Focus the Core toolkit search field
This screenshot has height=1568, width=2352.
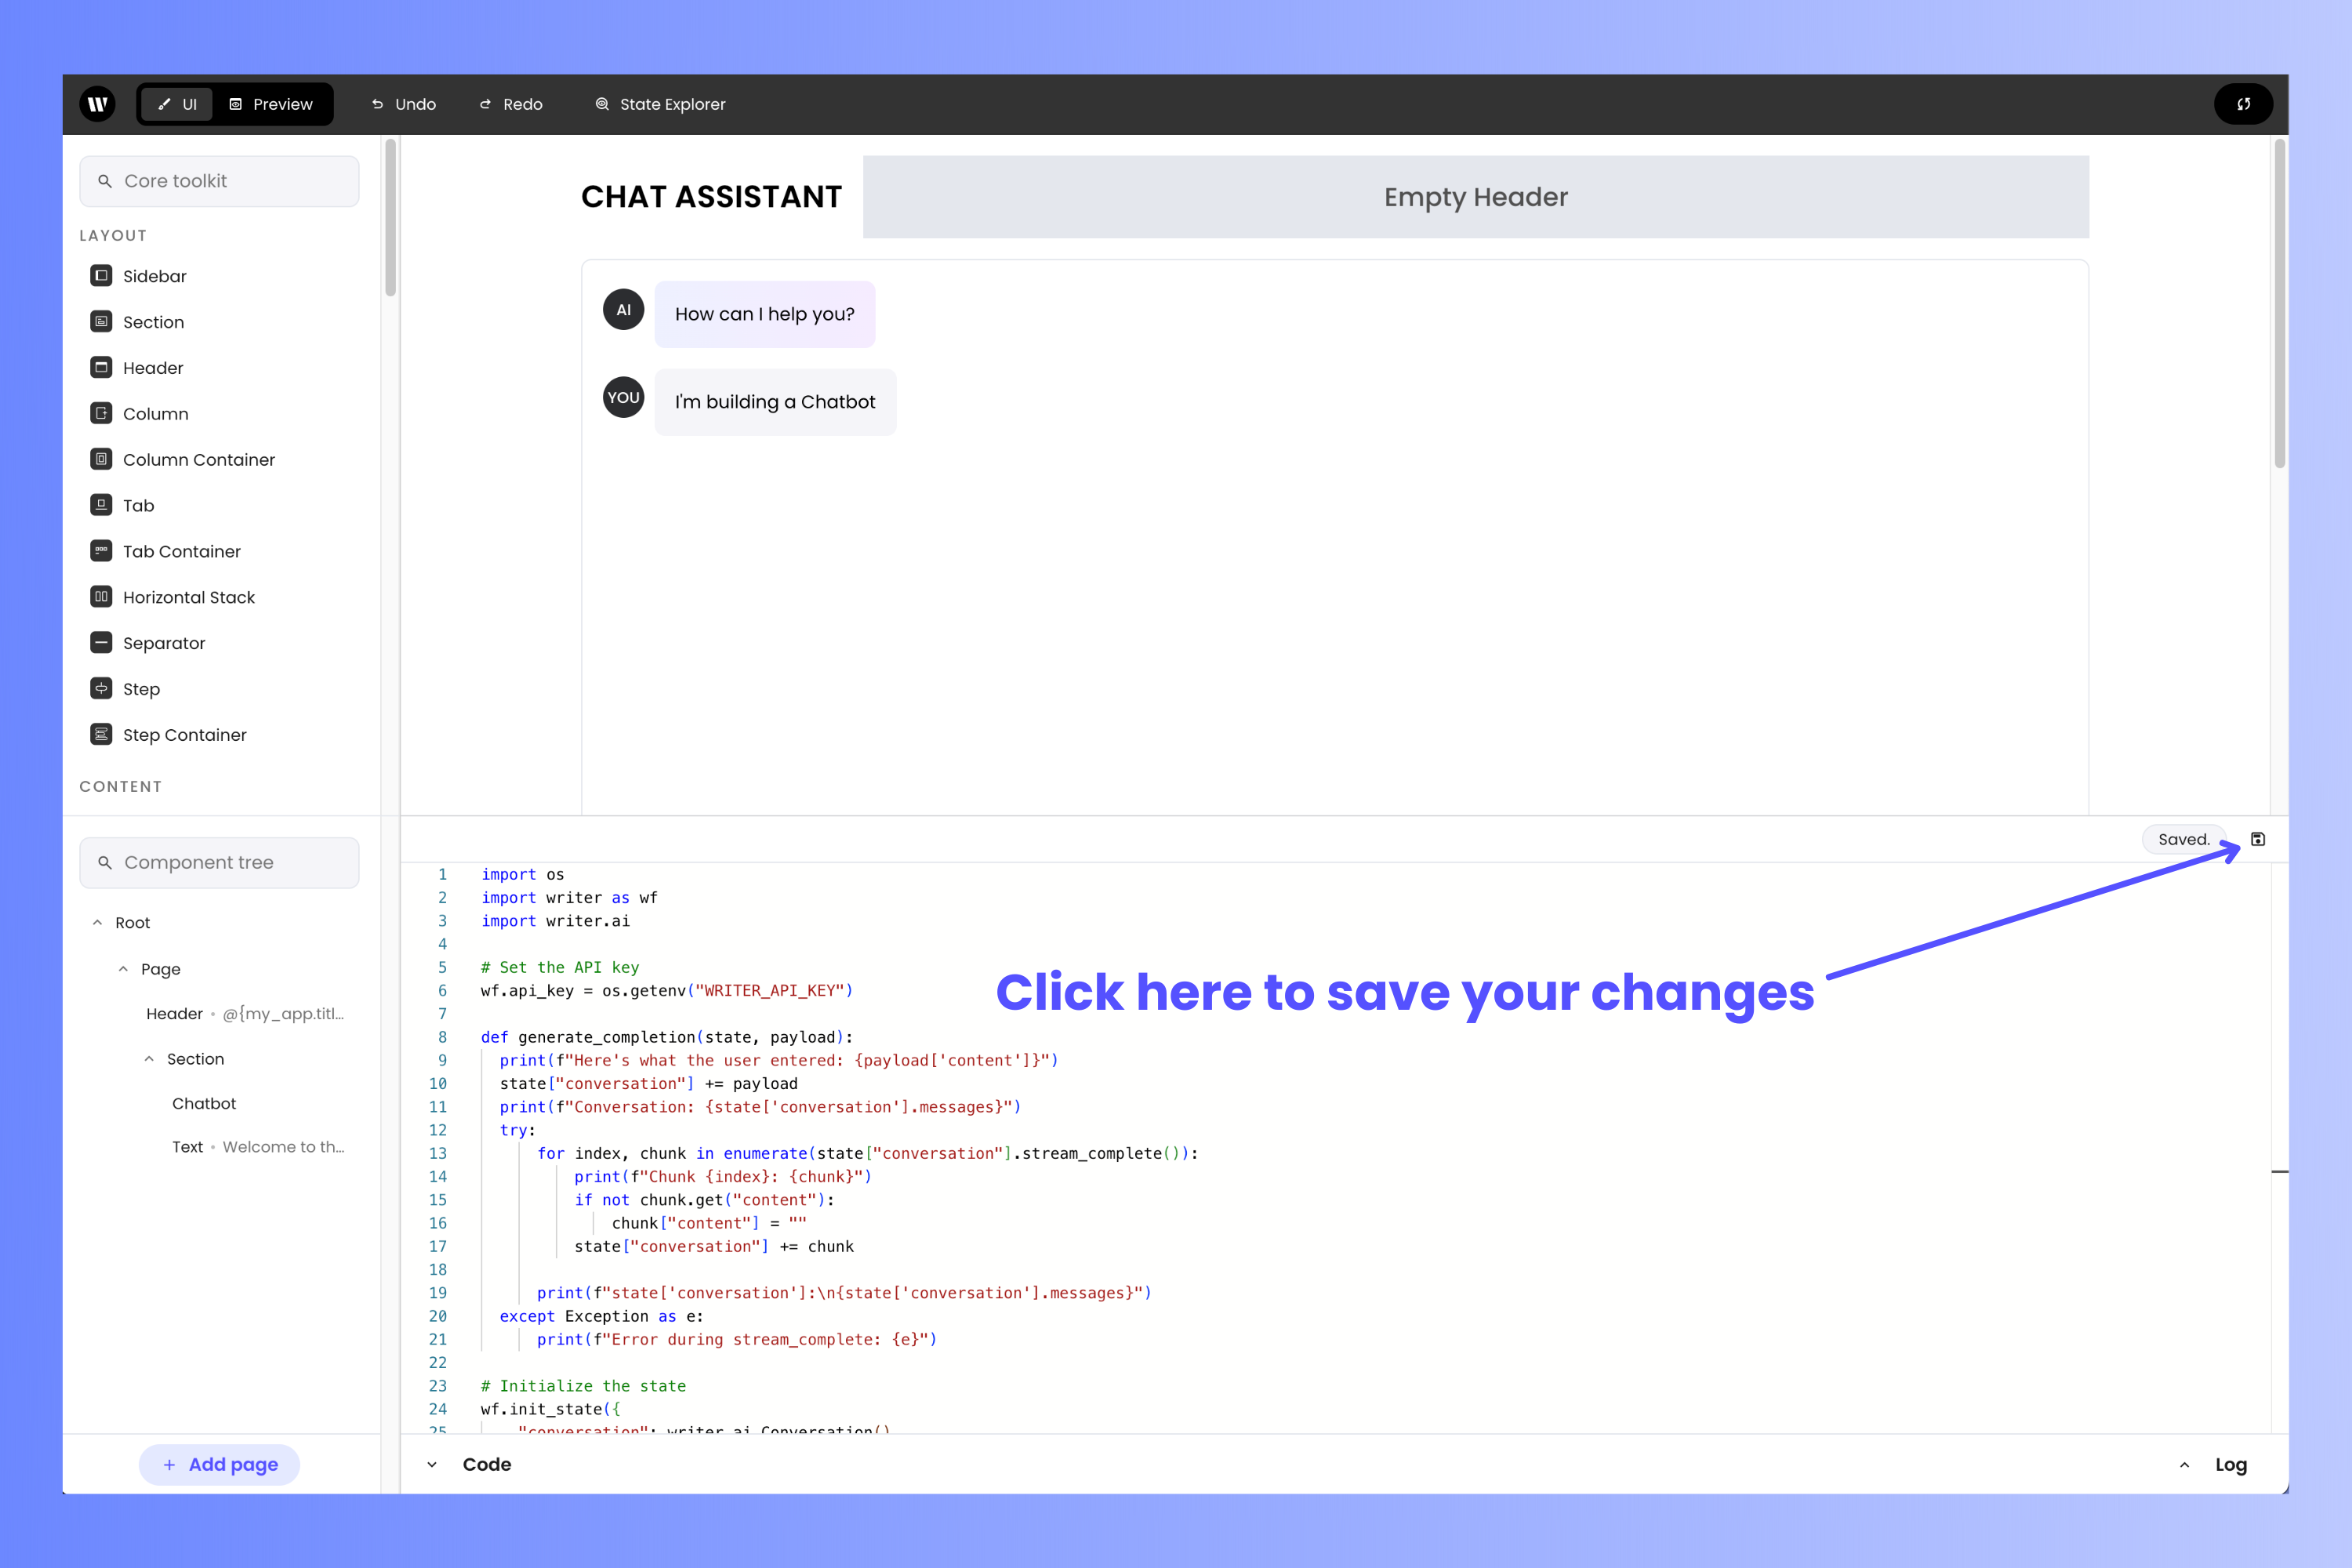point(219,181)
